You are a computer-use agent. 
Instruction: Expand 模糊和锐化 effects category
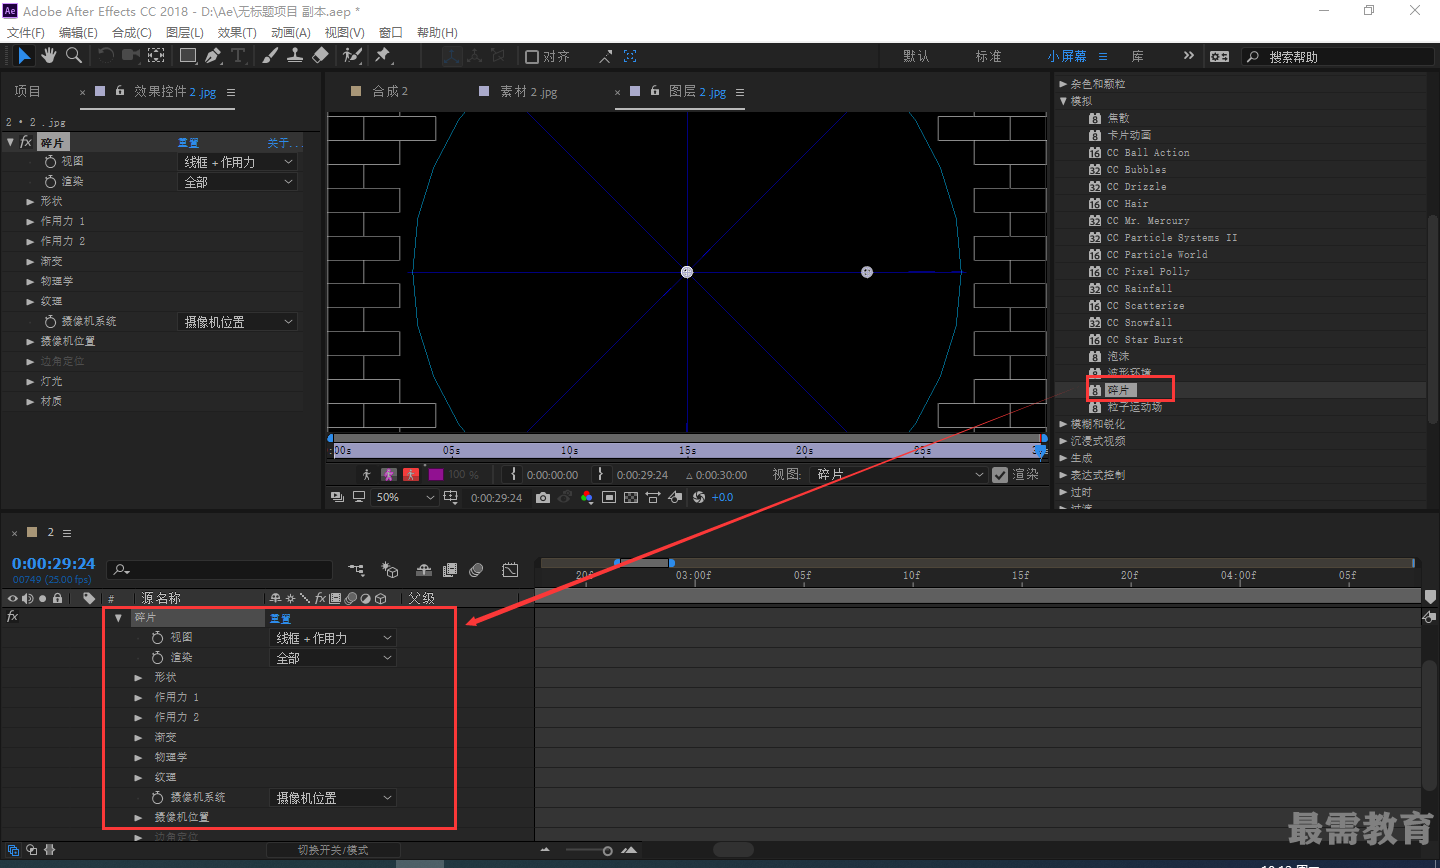point(1063,424)
